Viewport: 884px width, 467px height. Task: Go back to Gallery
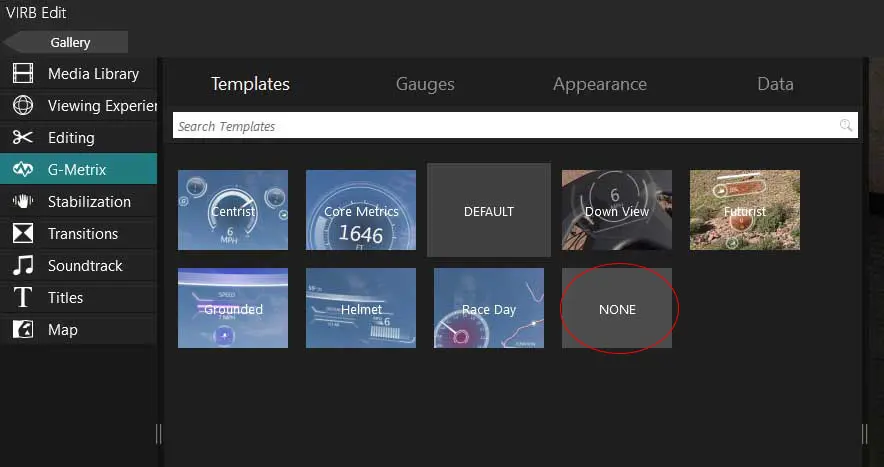66,42
